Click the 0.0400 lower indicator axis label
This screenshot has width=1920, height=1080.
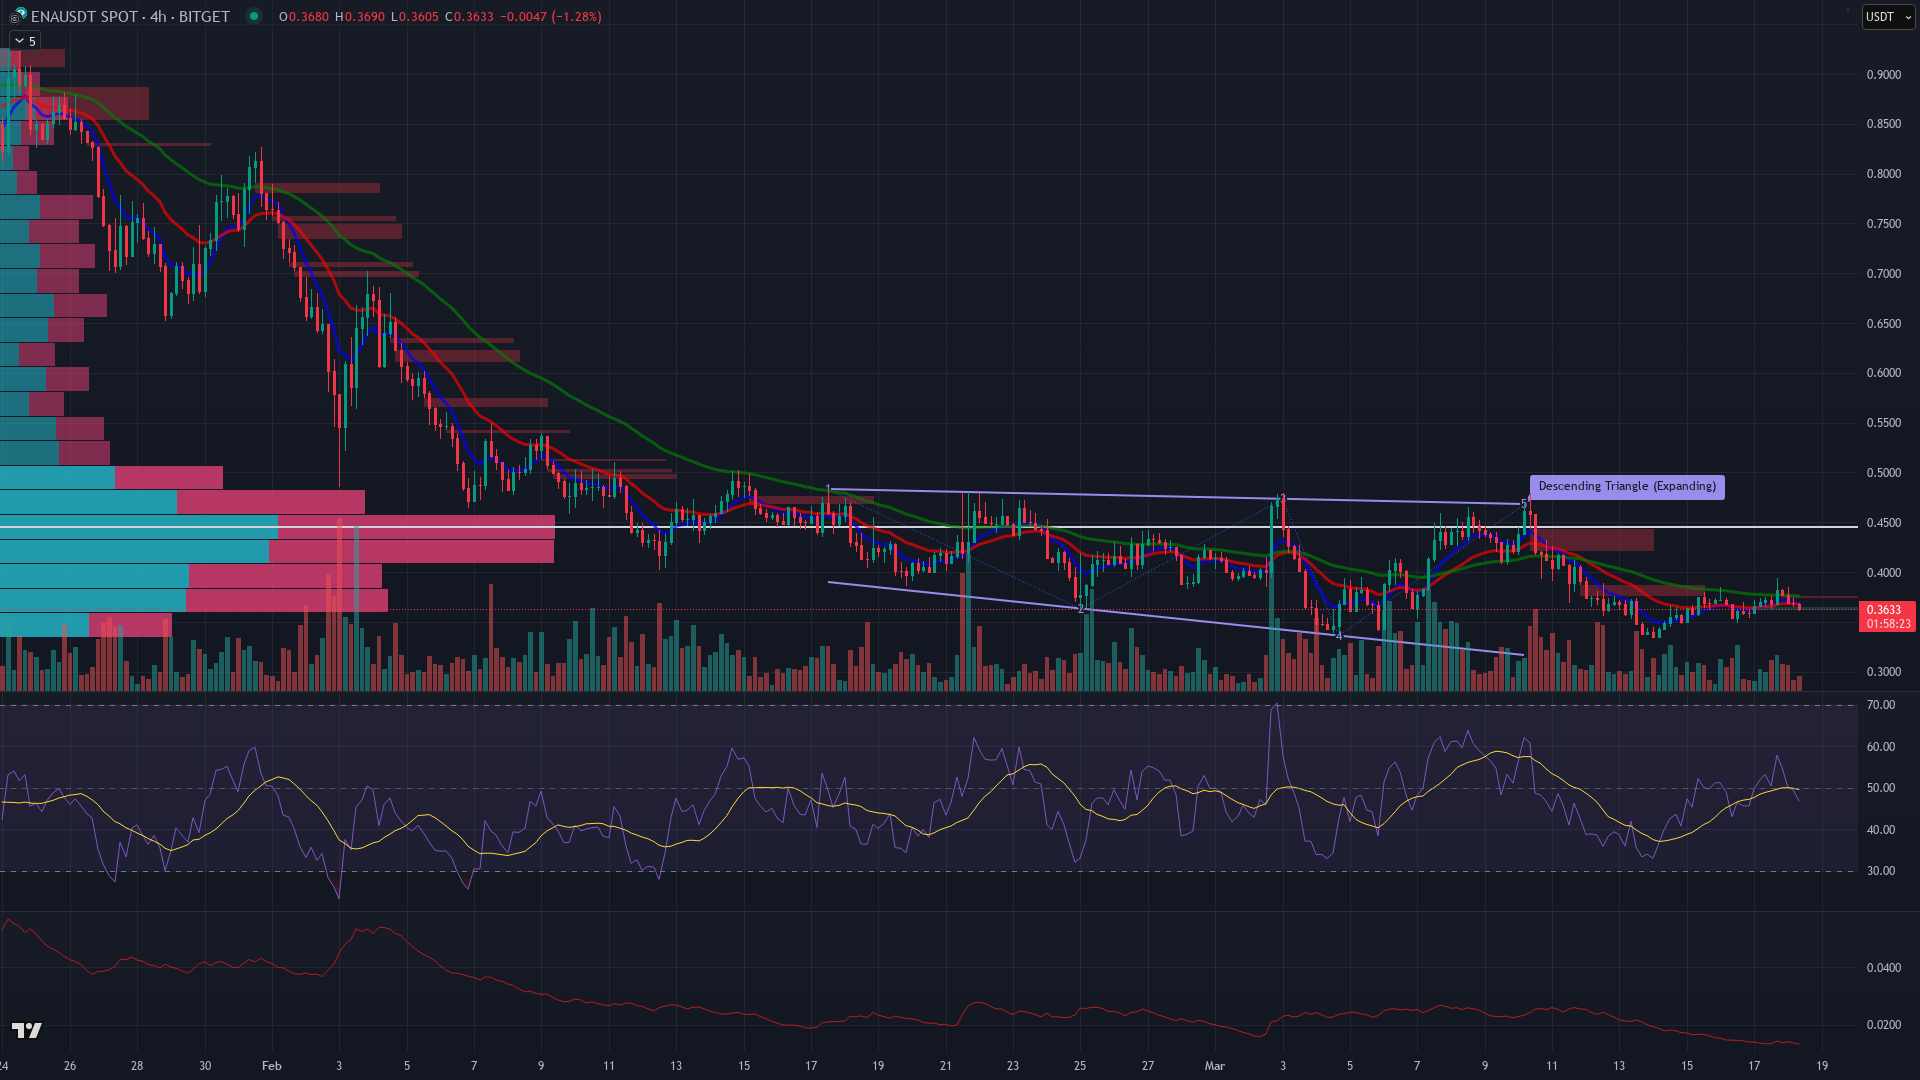pyautogui.click(x=1884, y=968)
